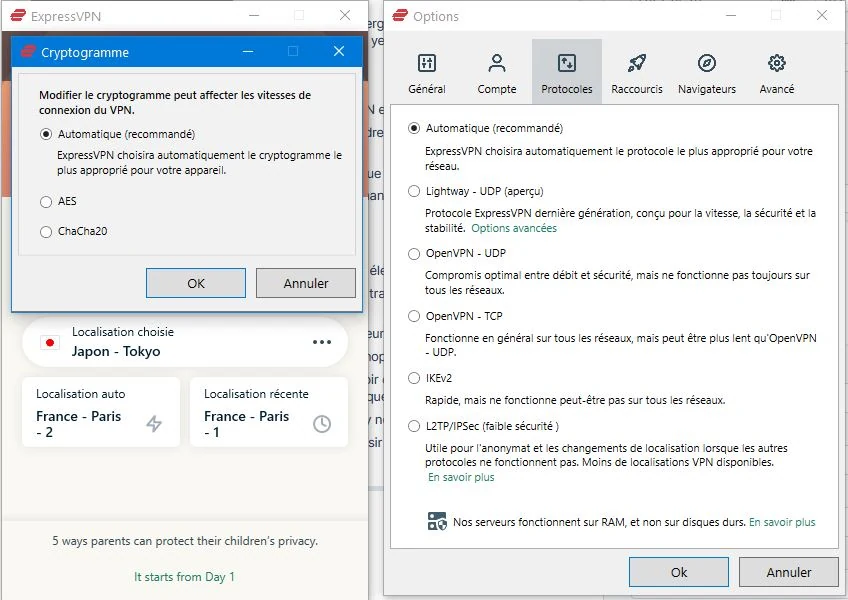
Task: Click clock icon for France - Paris - 1
Action: click(322, 424)
